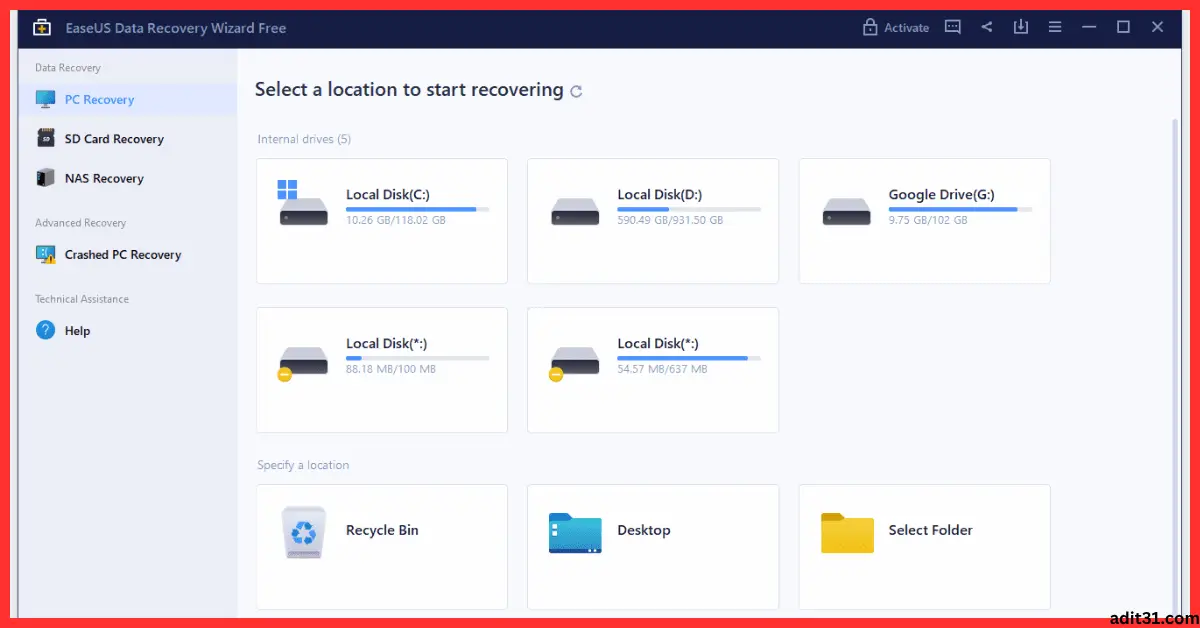
Task: Select the PC Recovery section in sidebar
Action: (x=96, y=99)
